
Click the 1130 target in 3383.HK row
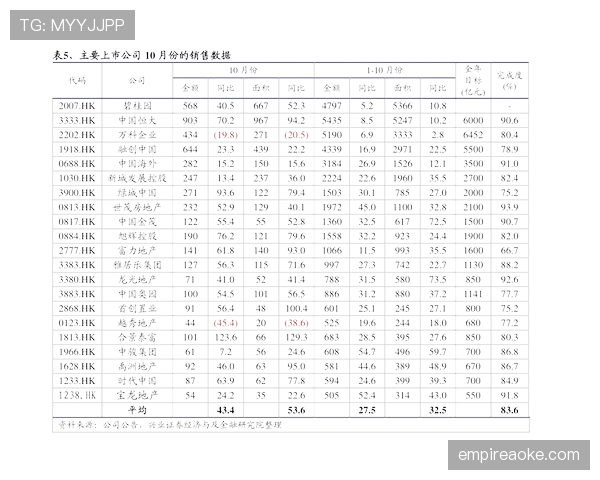click(x=473, y=265)
